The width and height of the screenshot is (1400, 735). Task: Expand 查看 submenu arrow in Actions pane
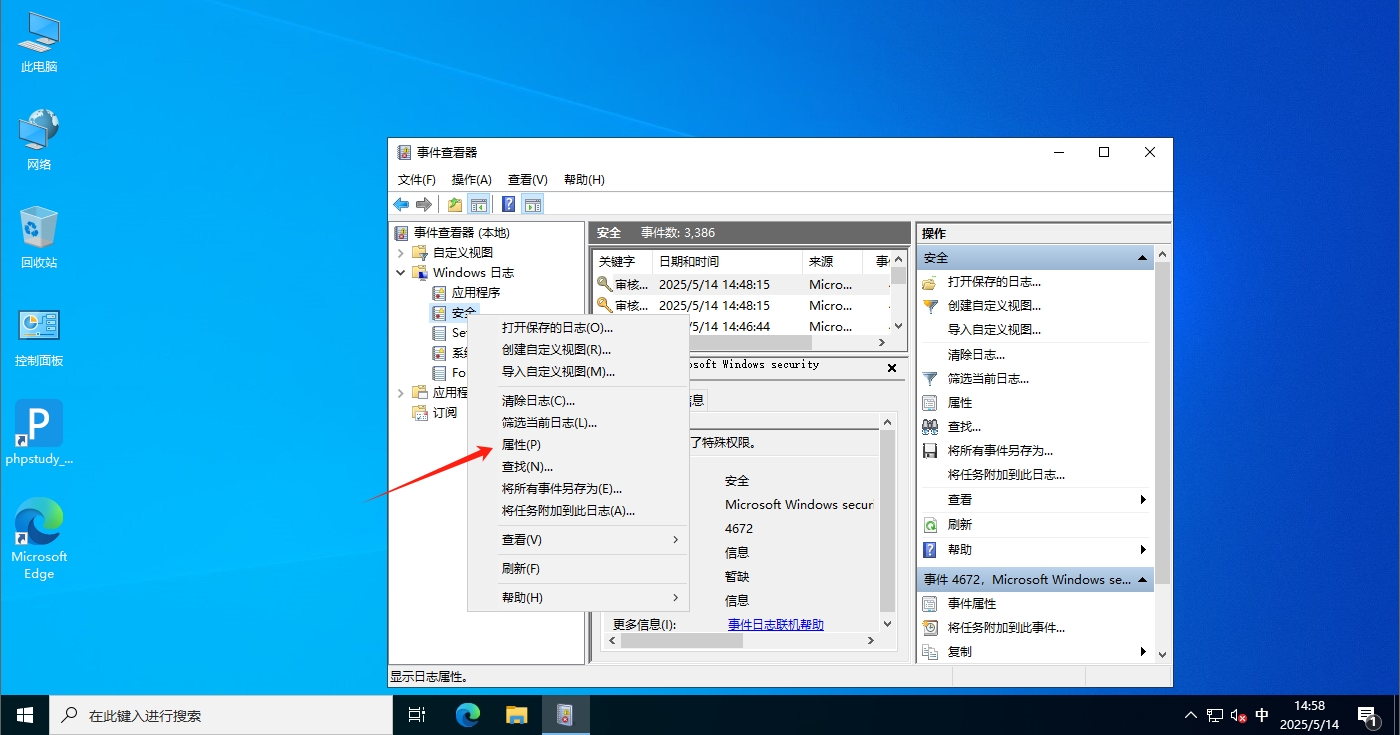[x=1143, y=500]
